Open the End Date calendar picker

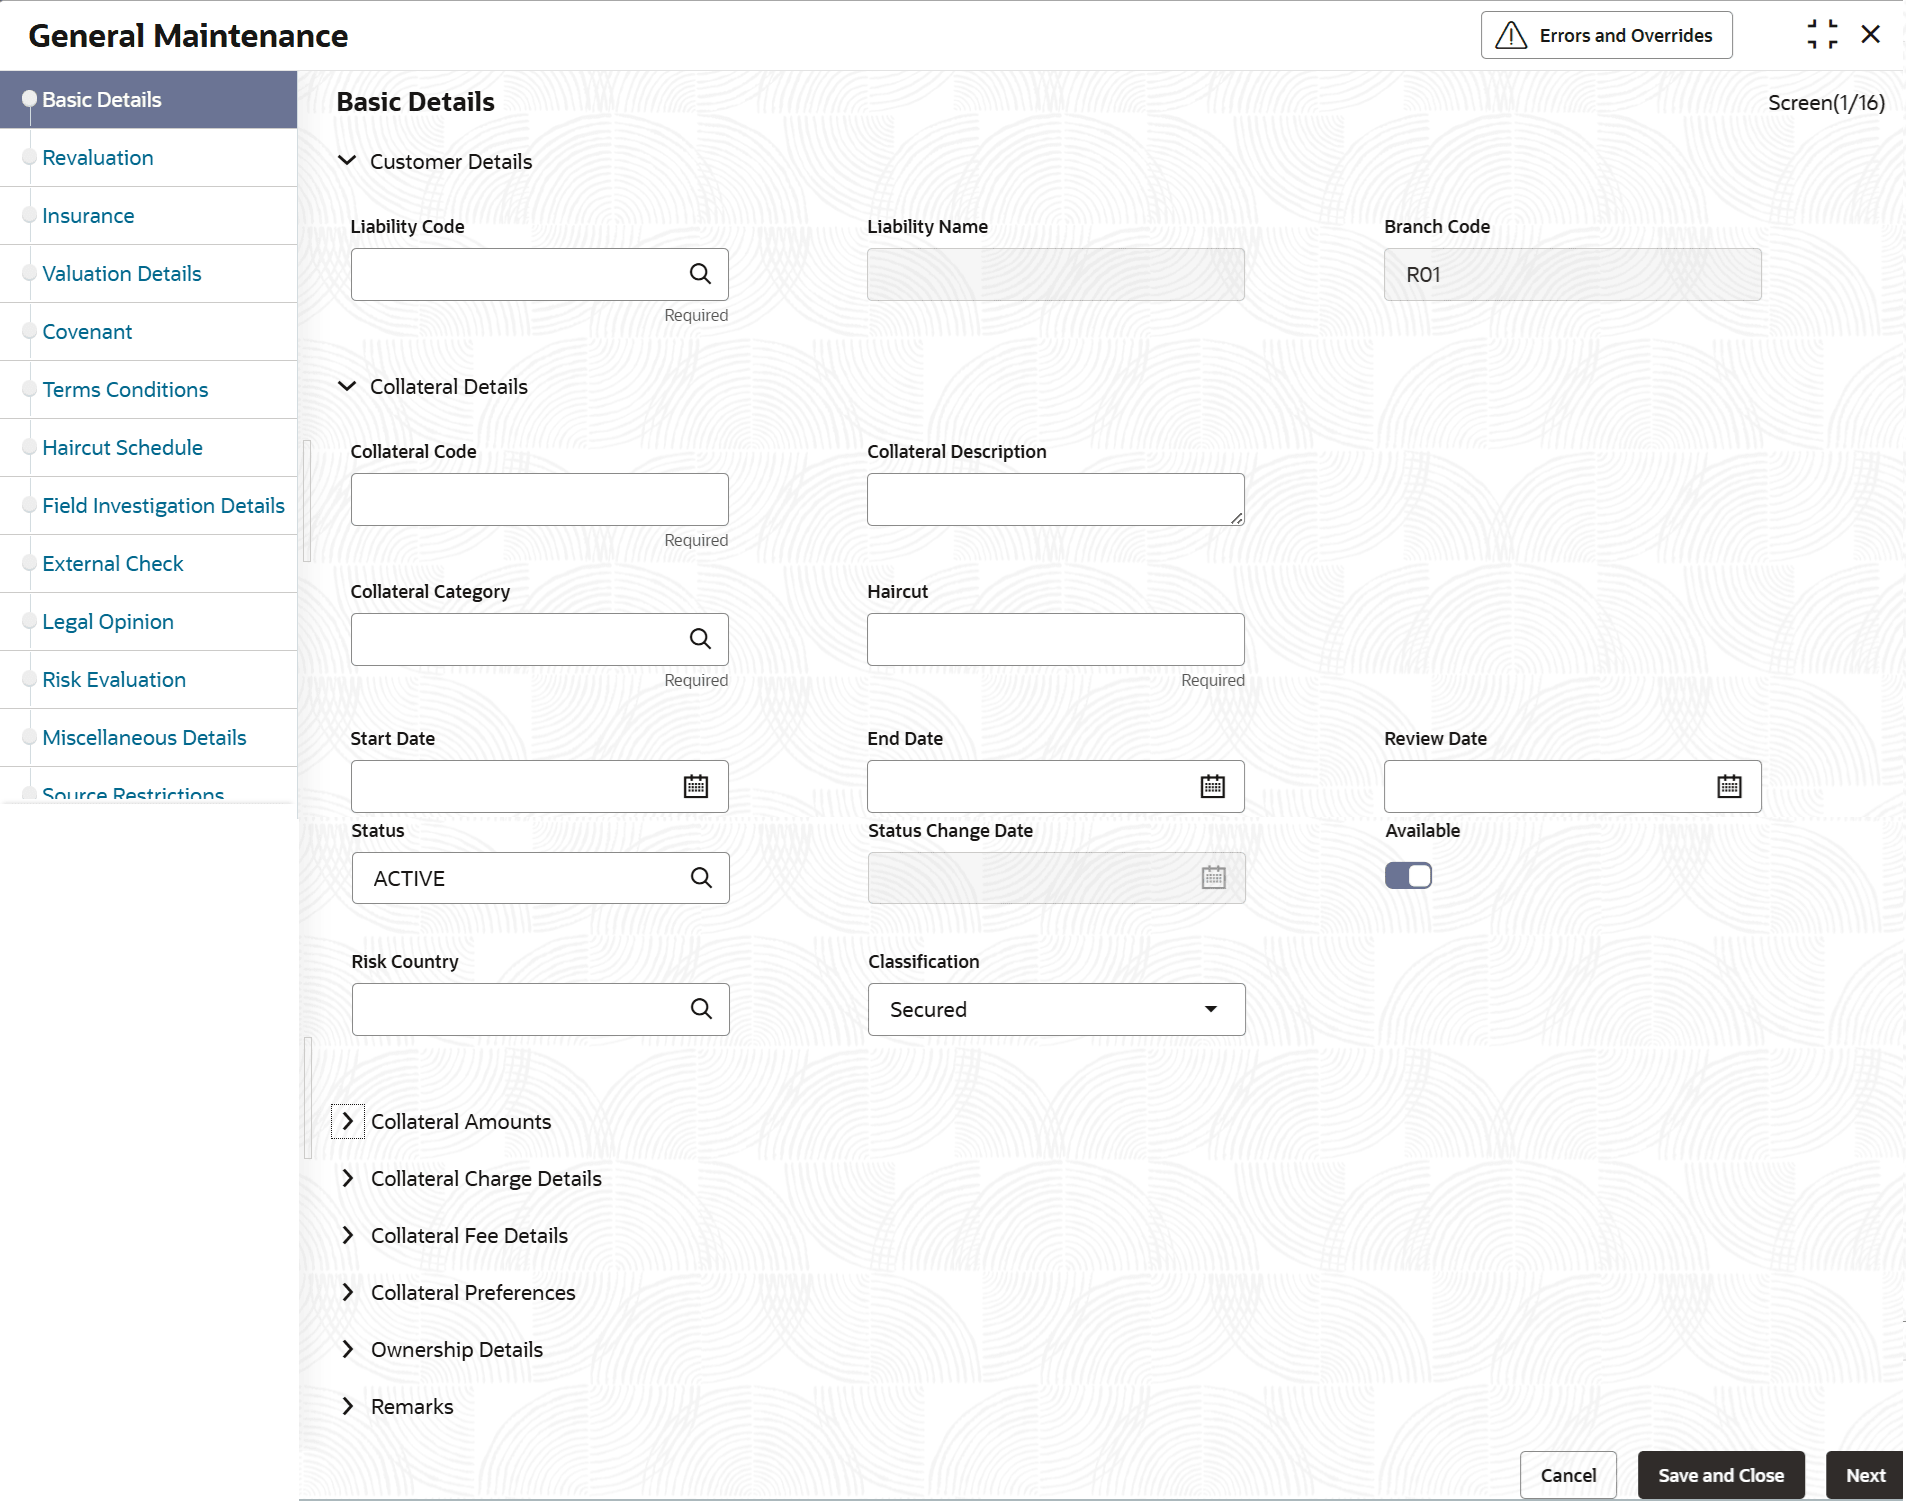pos(1212,787)
